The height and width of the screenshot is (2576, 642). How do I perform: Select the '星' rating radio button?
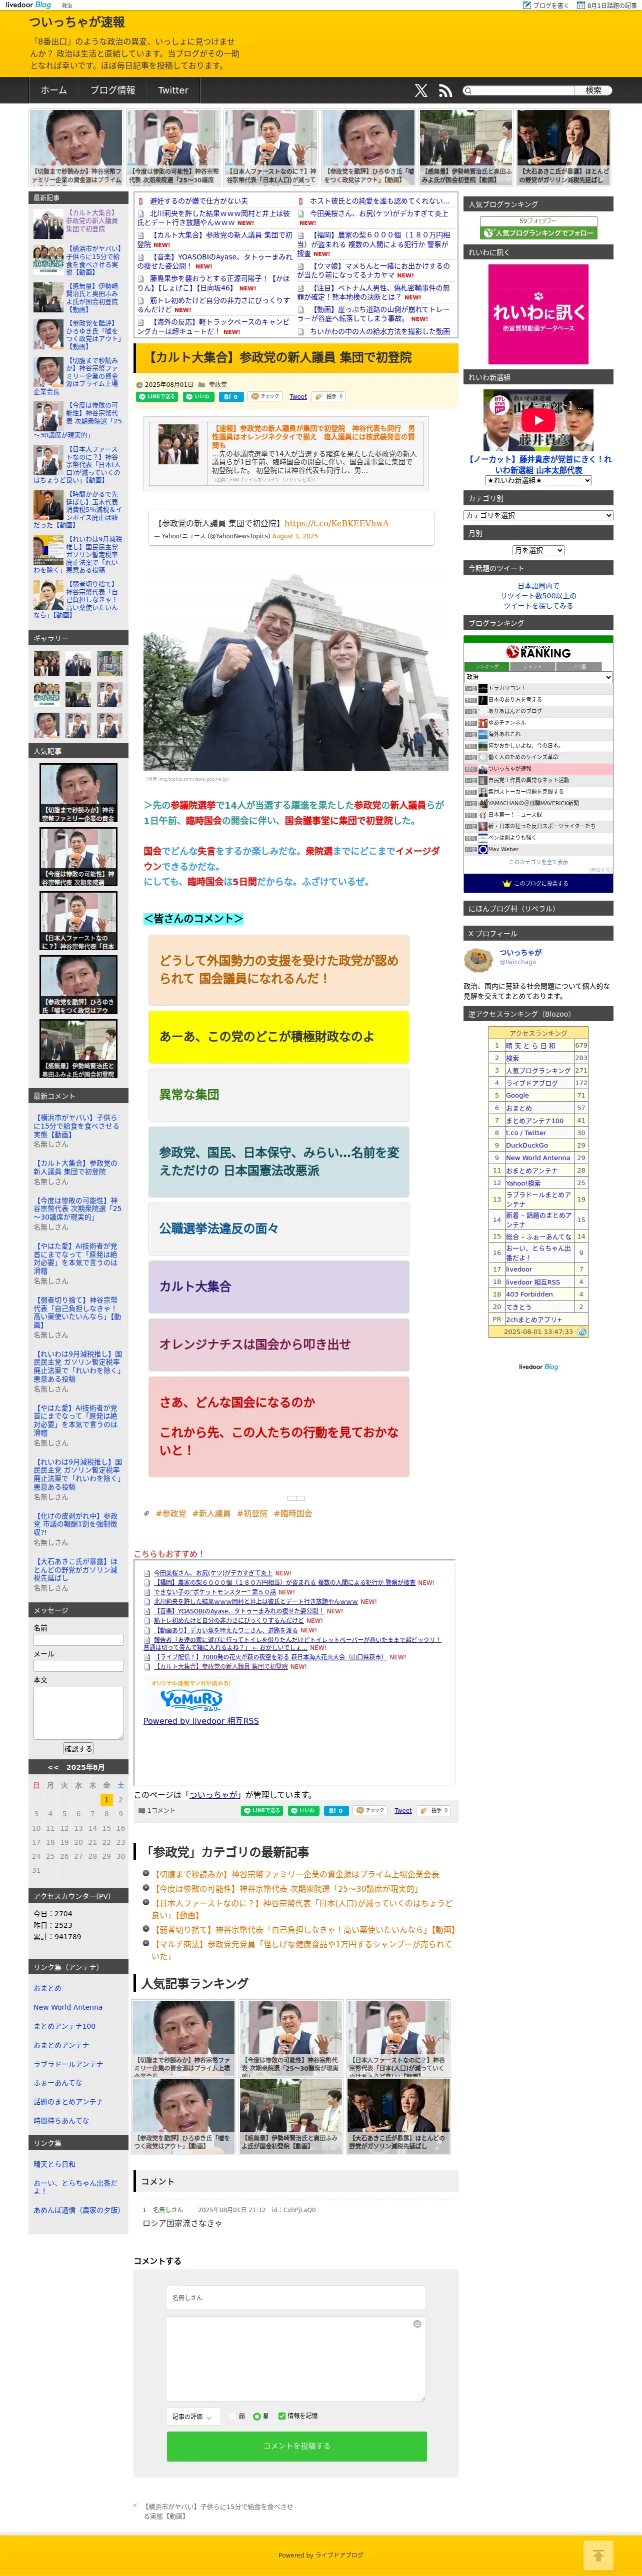[x=256, y=2416]
